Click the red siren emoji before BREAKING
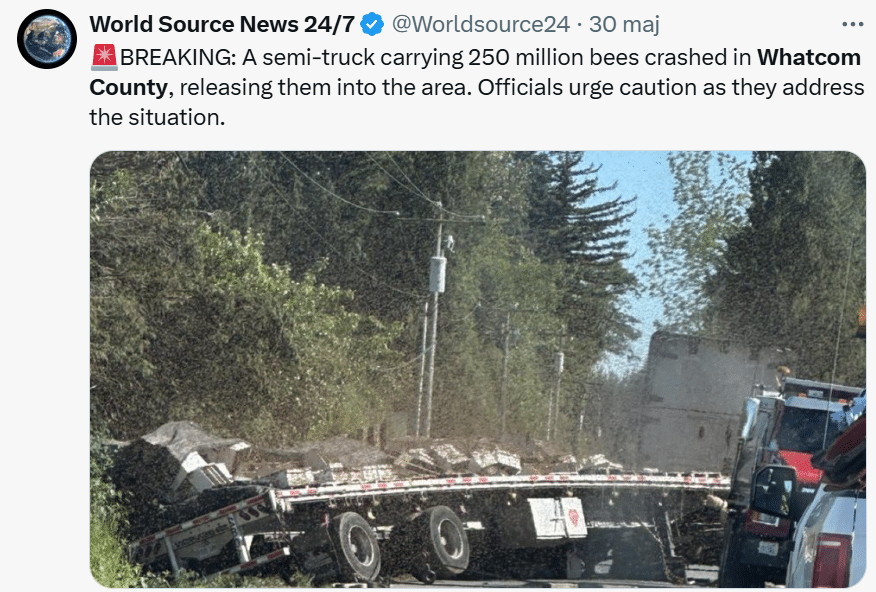Screen dimensions: 876x592 (104, 58)
